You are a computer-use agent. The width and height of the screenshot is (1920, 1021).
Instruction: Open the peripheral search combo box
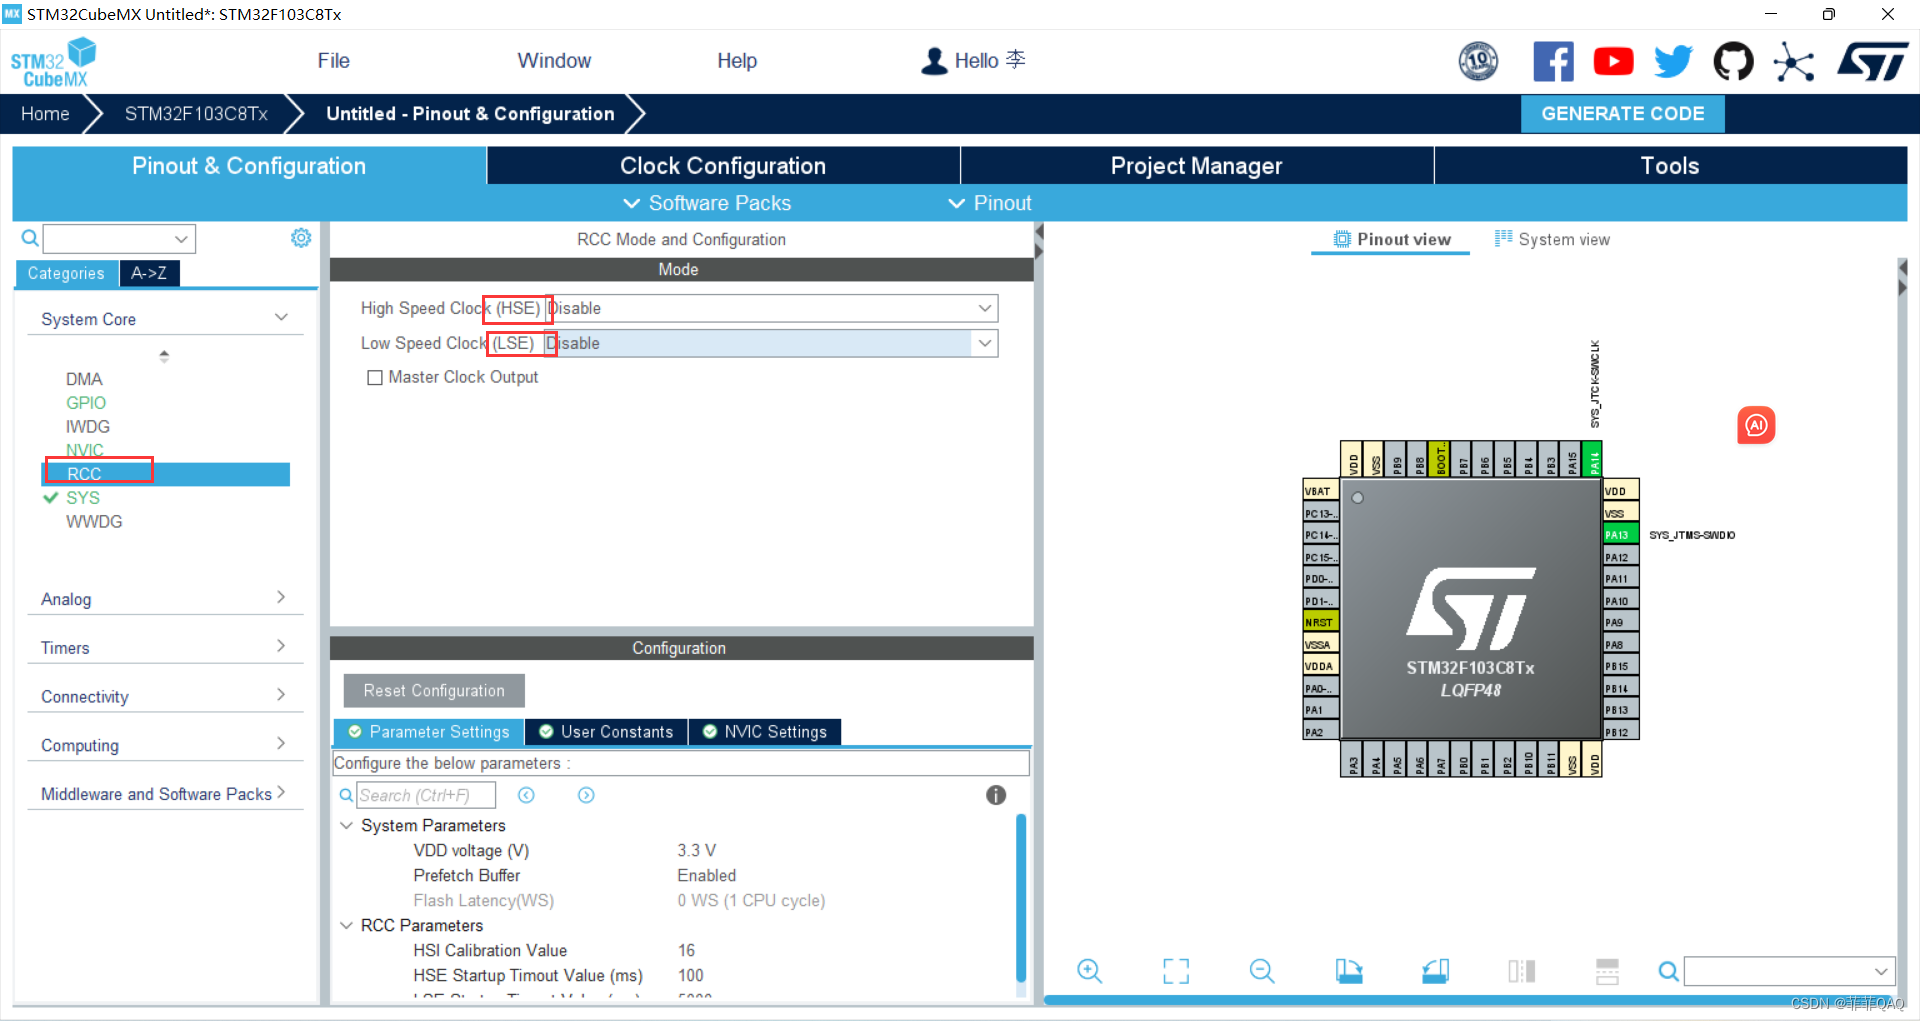(119, 239)
